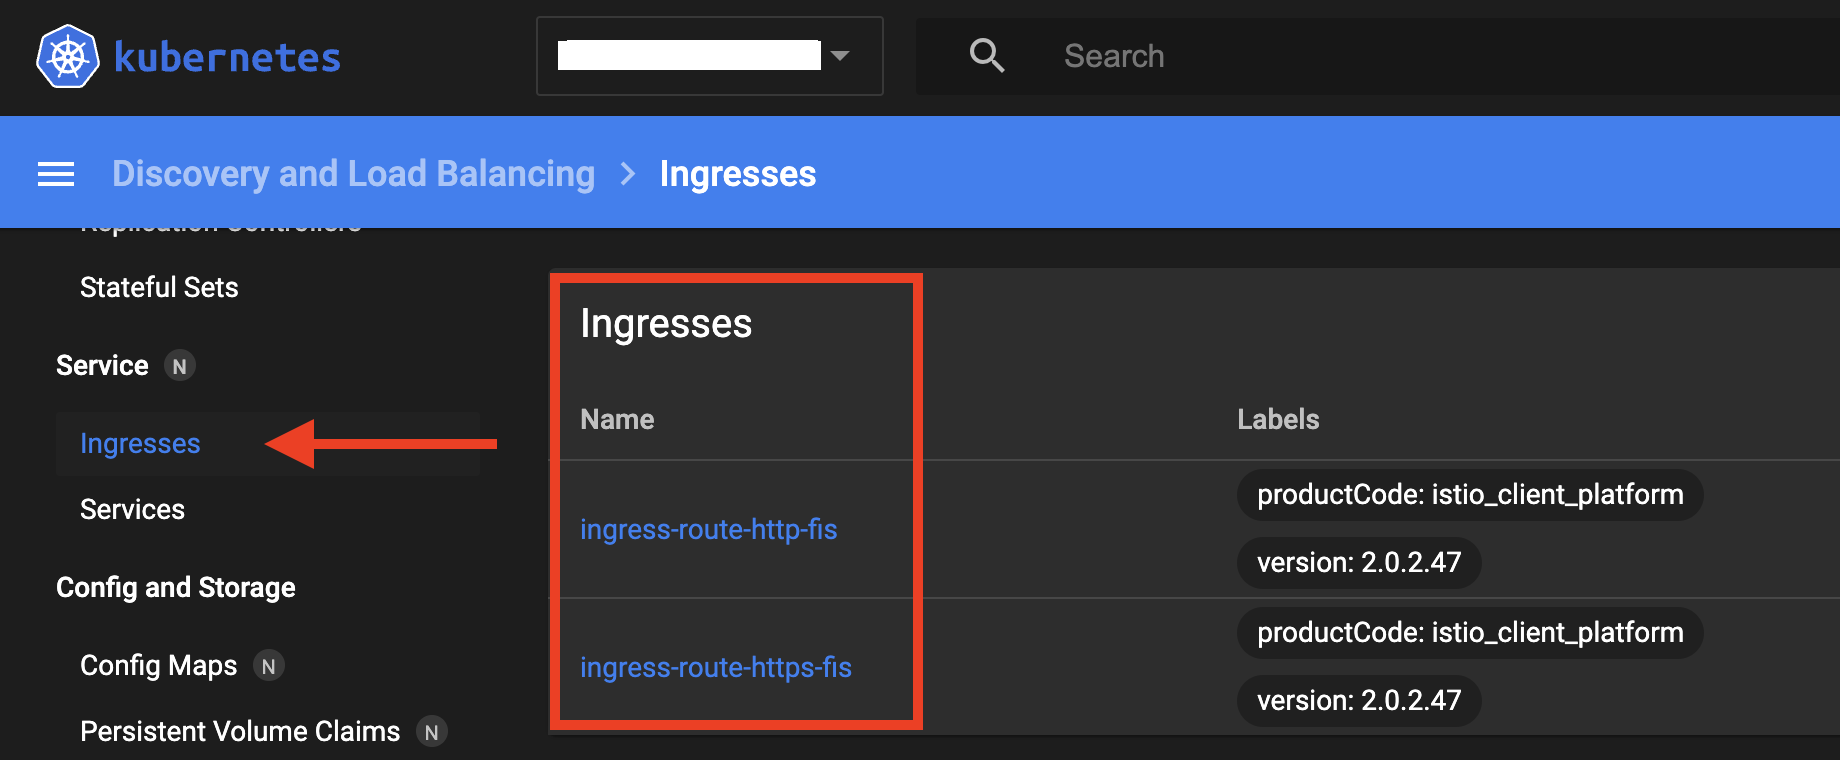This screenshot has width=1840, height=760.
Task: Open the ingress-route-https-fis link
Action: (716, 667)
